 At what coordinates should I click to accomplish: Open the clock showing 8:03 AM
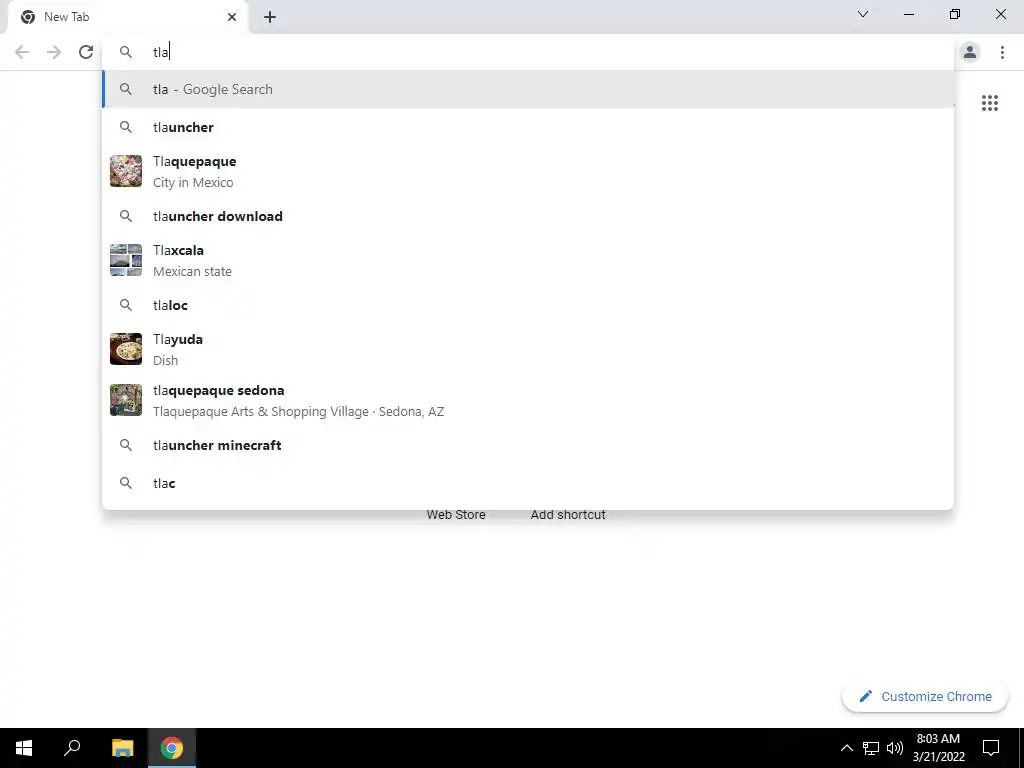pos(938,748)
